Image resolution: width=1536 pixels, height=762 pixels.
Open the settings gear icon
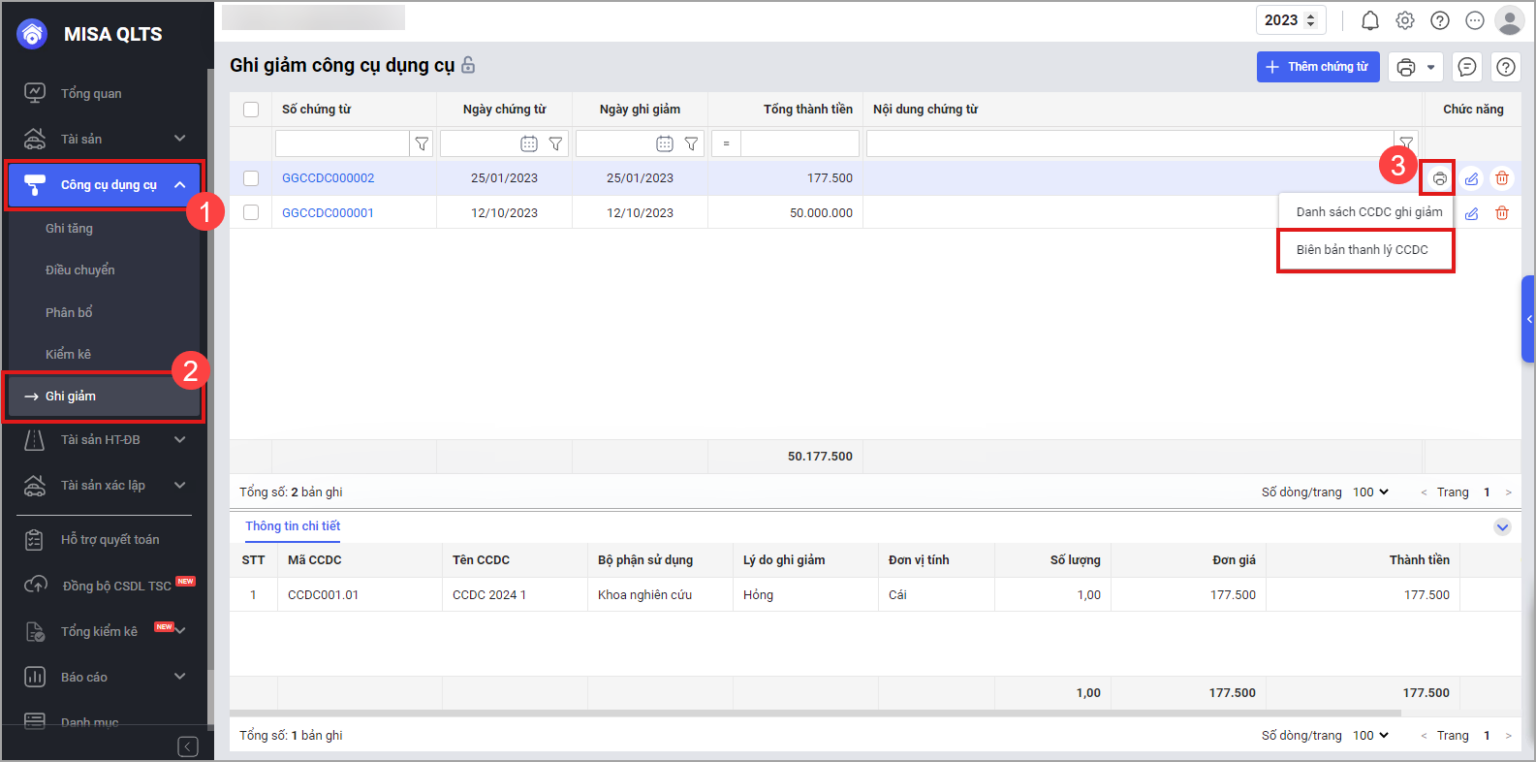tap(1405, 20)
